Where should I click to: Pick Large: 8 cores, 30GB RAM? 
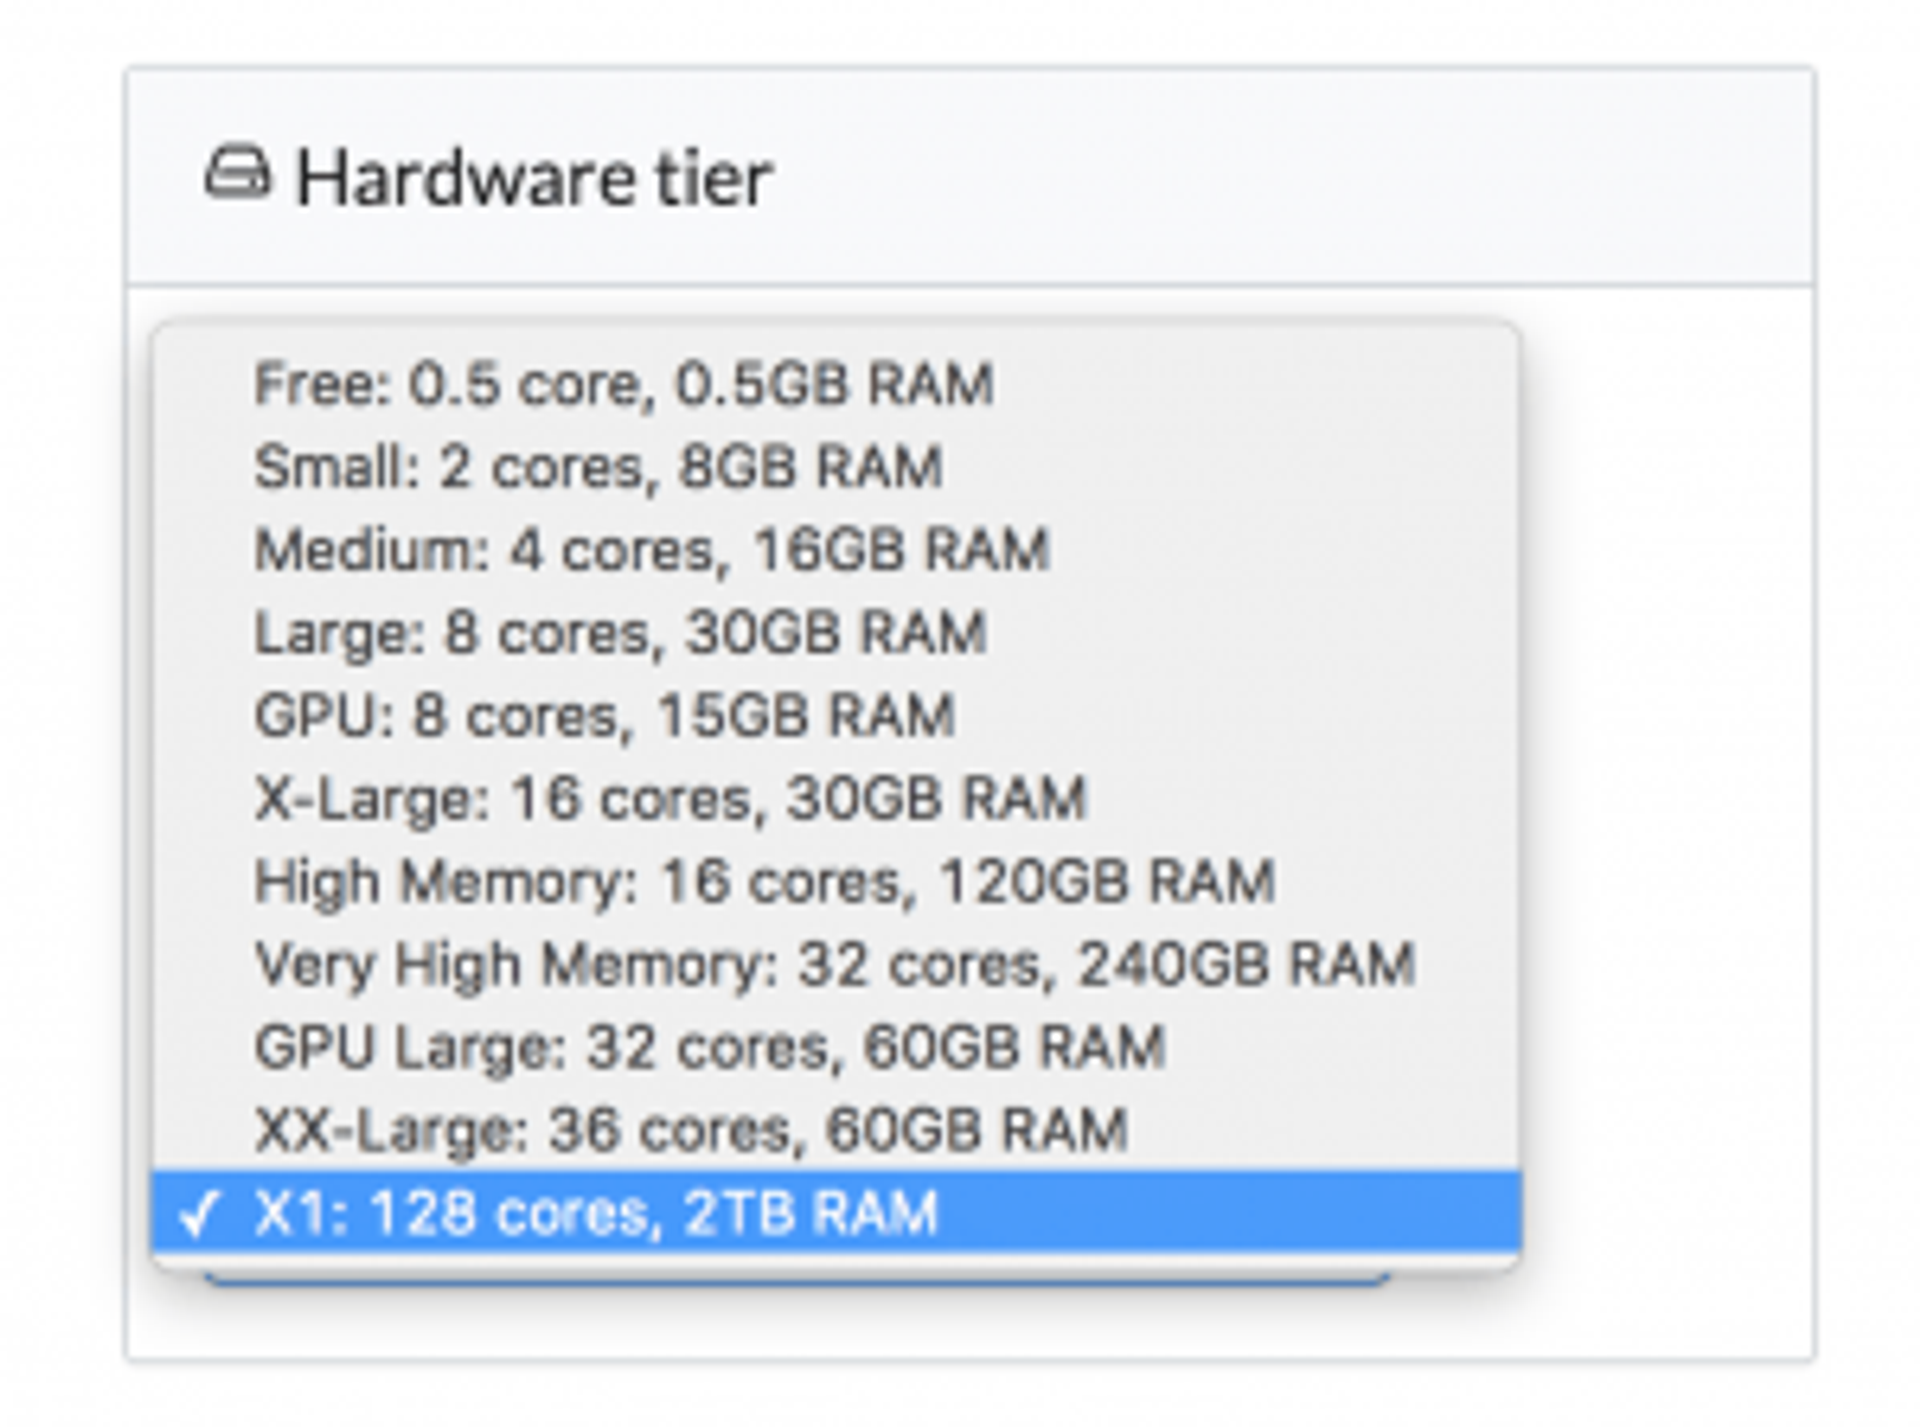click(x=836, y=633)
